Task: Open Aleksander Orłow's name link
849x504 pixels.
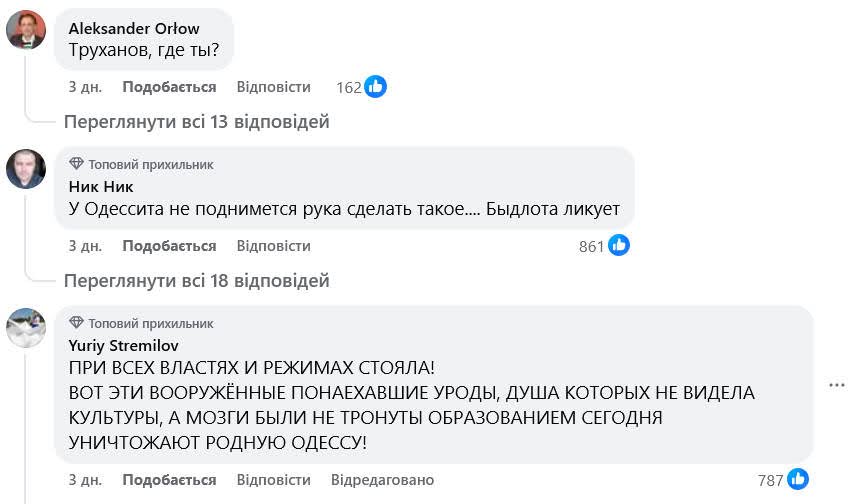Action: 133,28
